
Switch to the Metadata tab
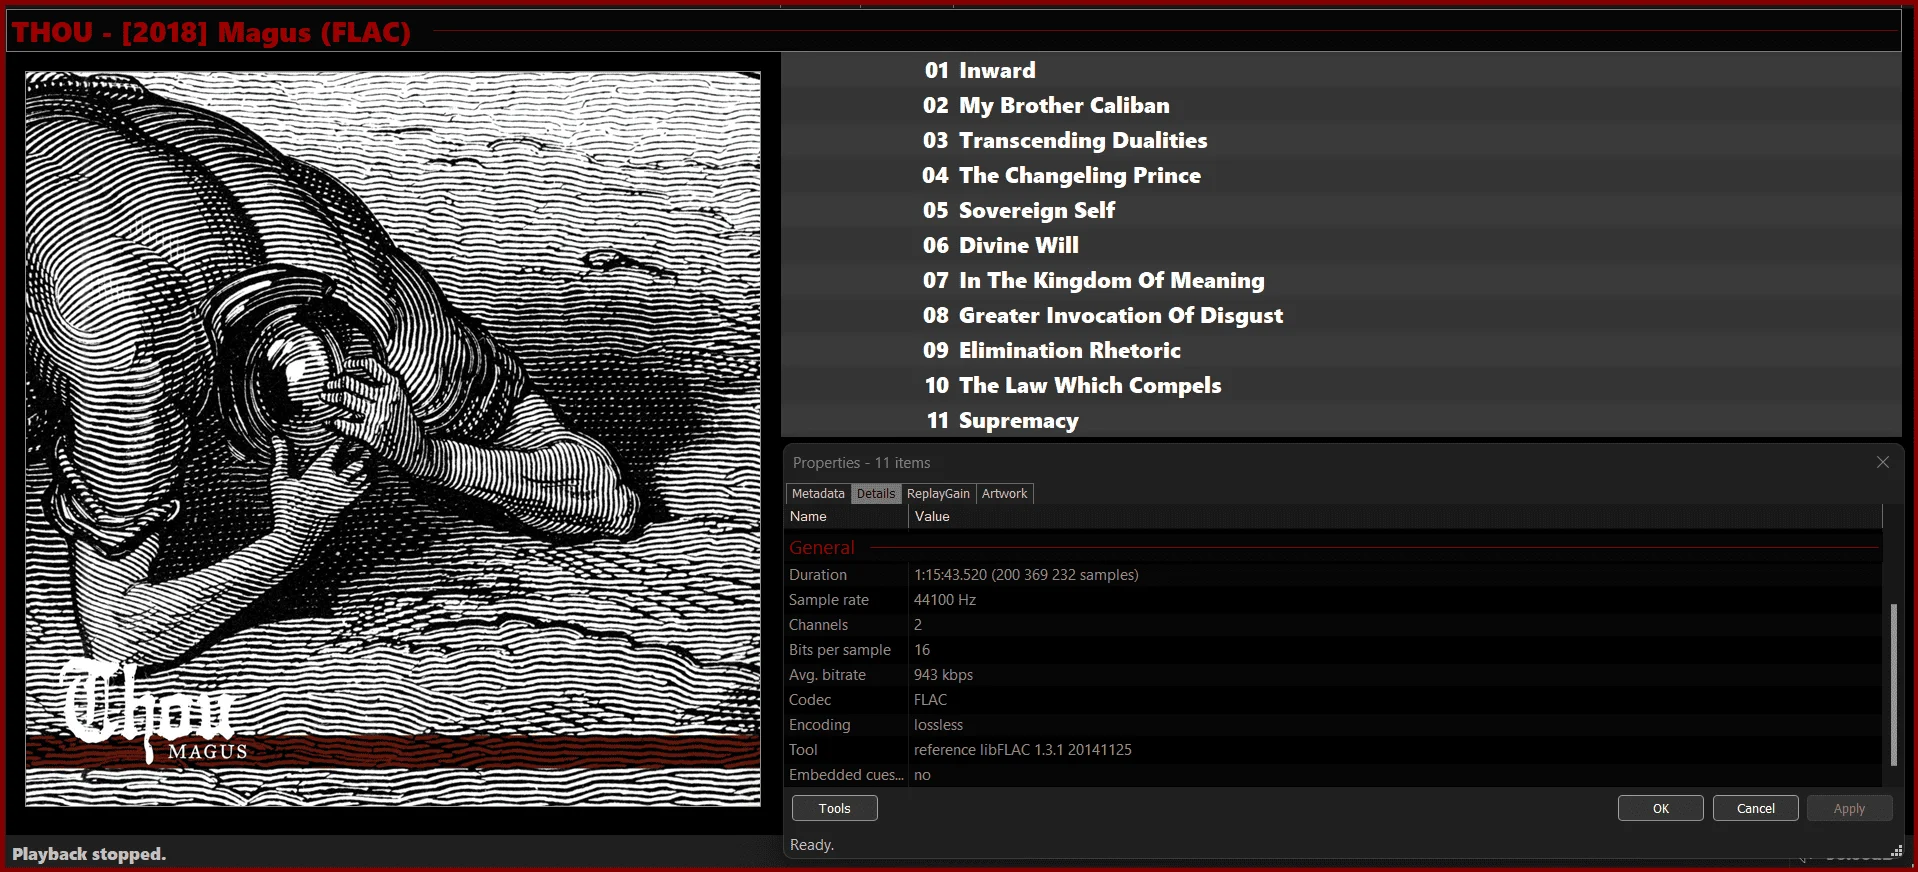[818, 494]
